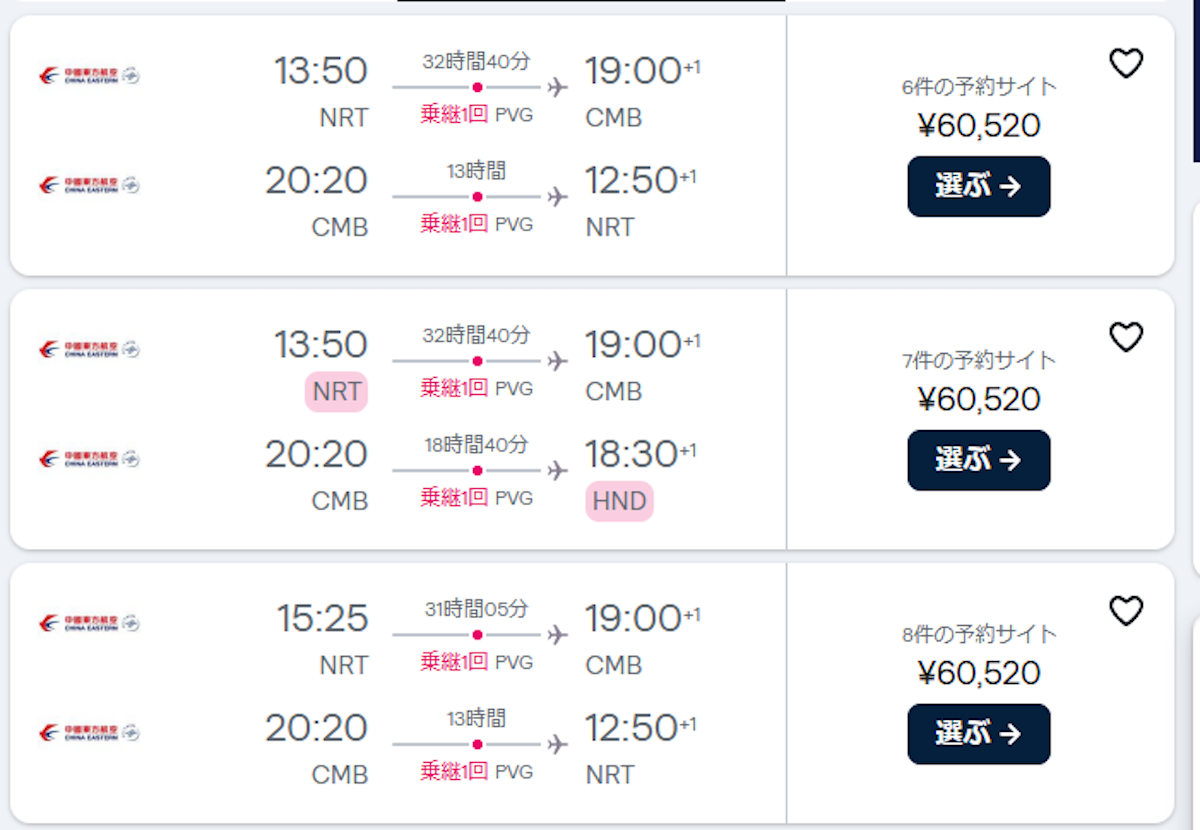Save the first flight with the heart icon
This screenshot has height=830, width=1200.
tap(1126, 64)
